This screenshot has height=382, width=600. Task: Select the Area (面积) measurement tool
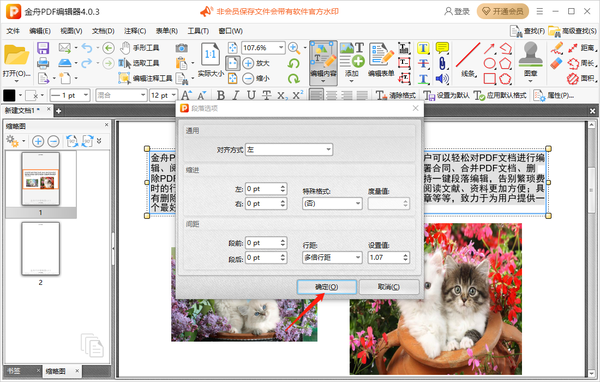pyautogui.click(x=582, y=78)
